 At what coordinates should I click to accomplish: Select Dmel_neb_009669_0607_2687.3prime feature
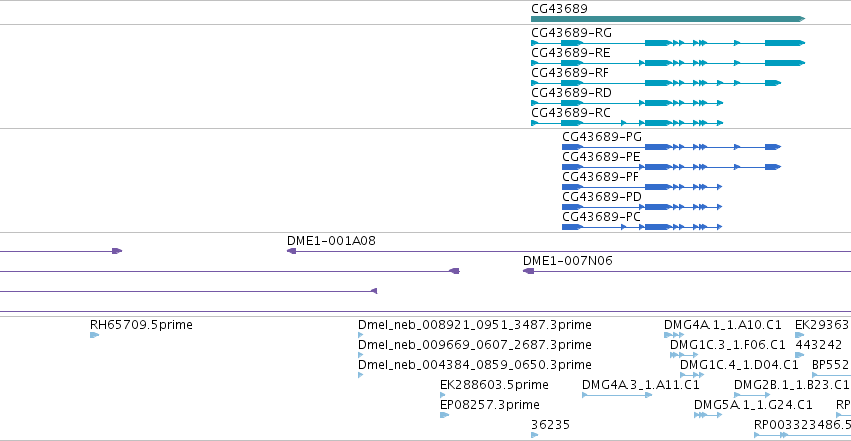[475, 346]
